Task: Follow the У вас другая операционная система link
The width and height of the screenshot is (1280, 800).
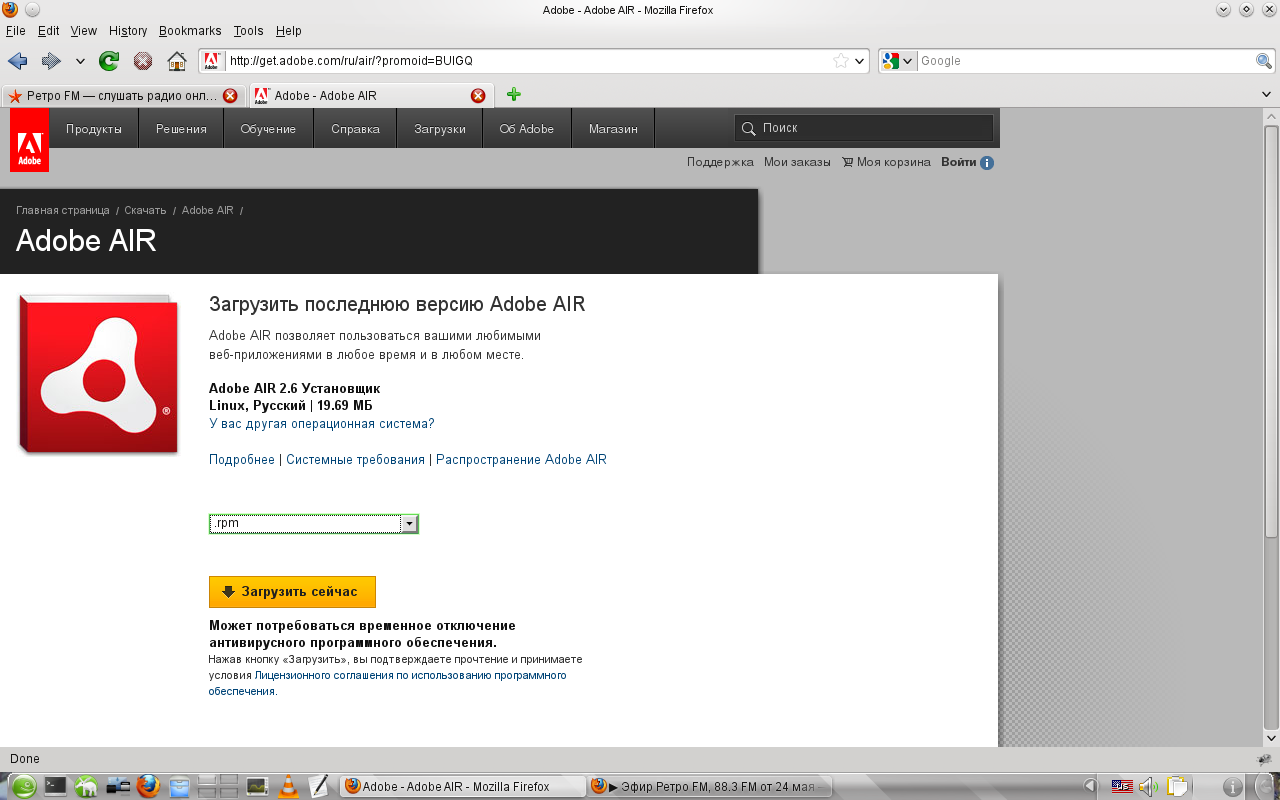Action: (x=322, y=424)
